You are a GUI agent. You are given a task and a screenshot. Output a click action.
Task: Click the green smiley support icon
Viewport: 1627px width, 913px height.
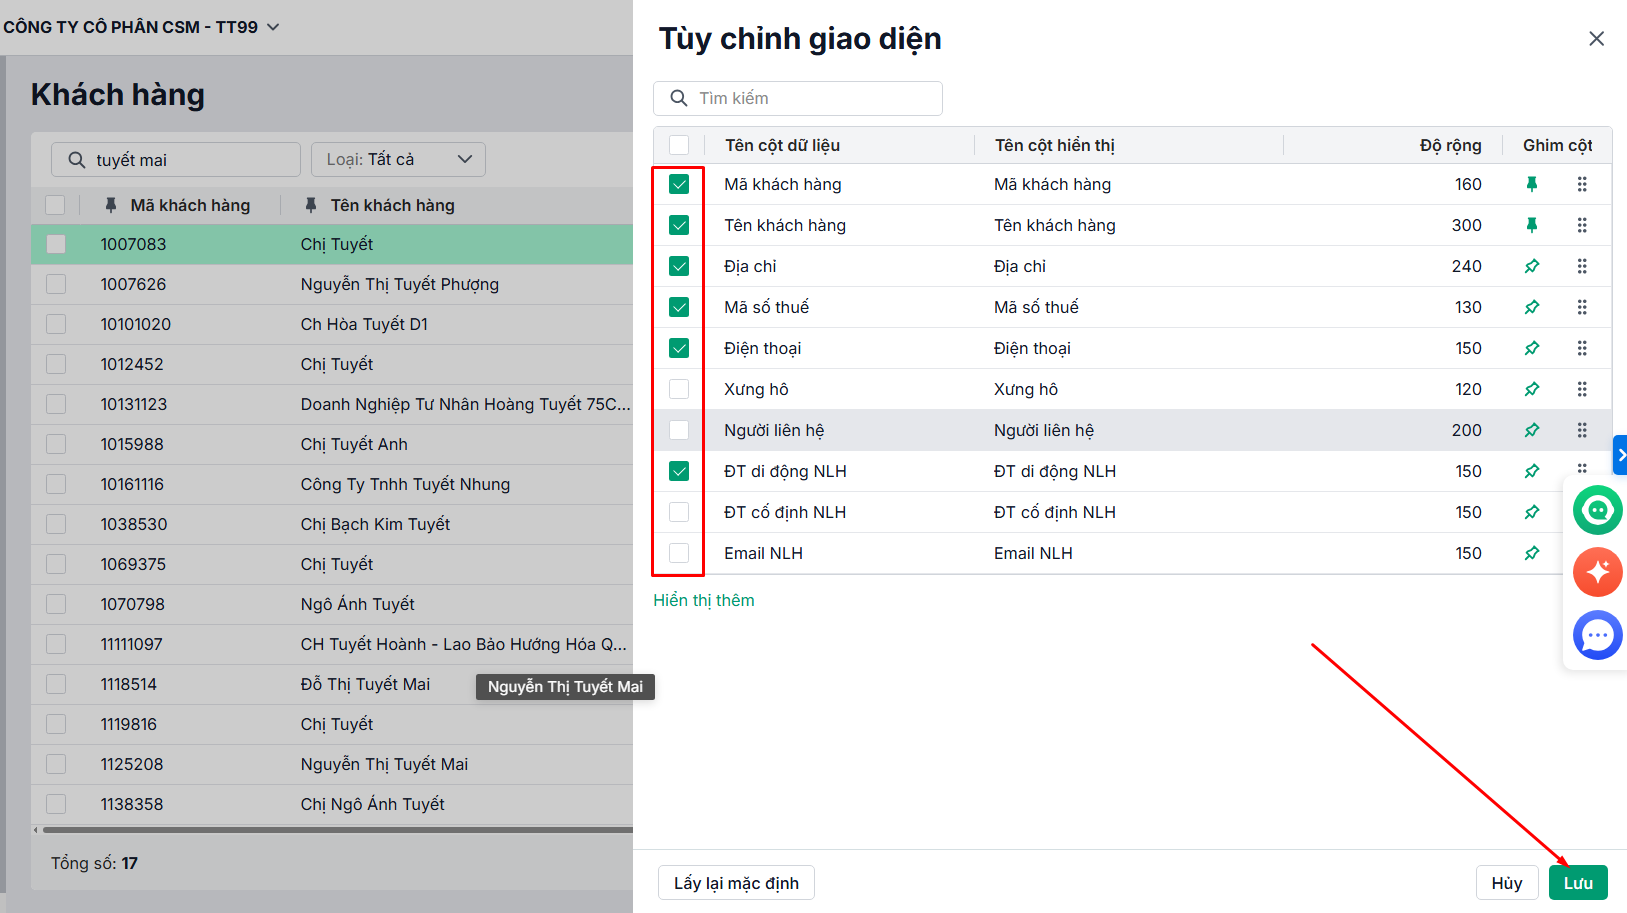click(1597, 510)
